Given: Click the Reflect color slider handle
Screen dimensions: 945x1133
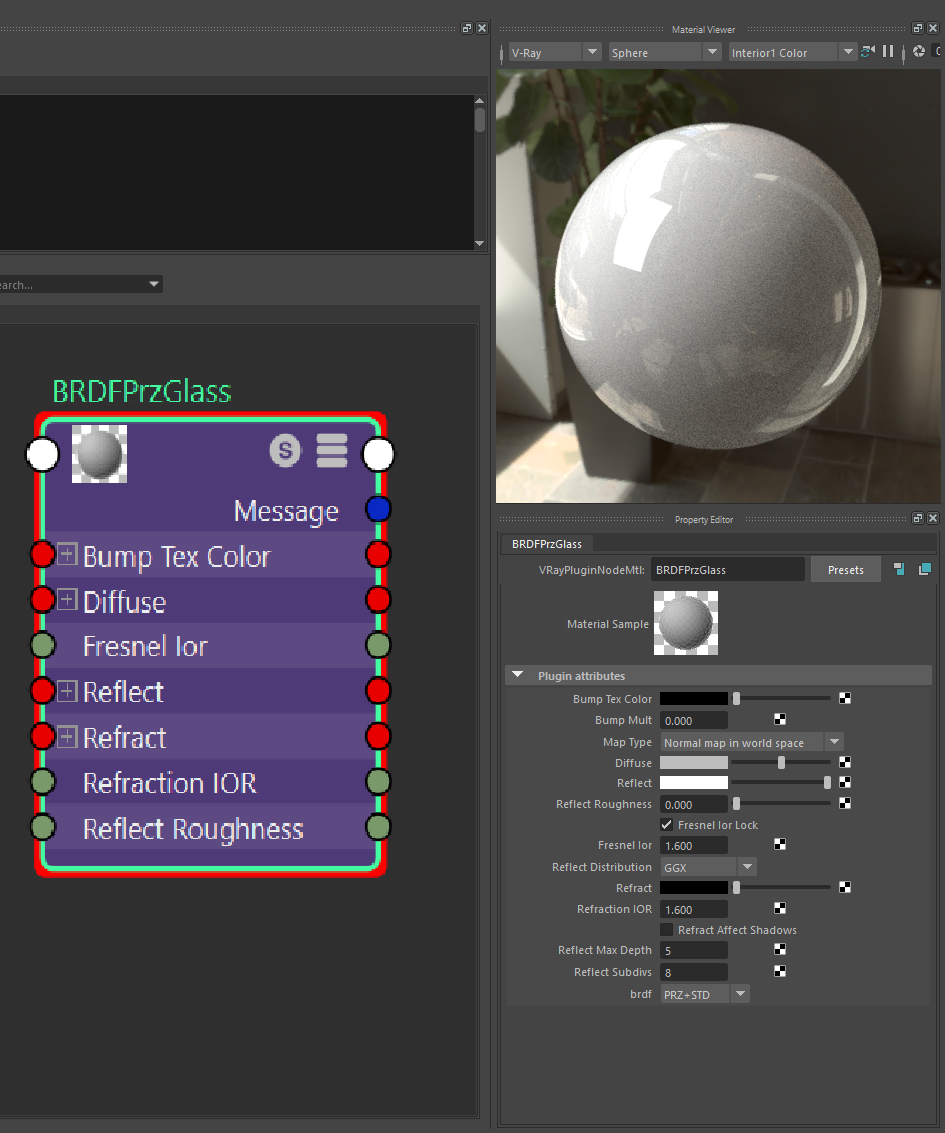Looking at the screenshot, I should (x=827, y=783).
